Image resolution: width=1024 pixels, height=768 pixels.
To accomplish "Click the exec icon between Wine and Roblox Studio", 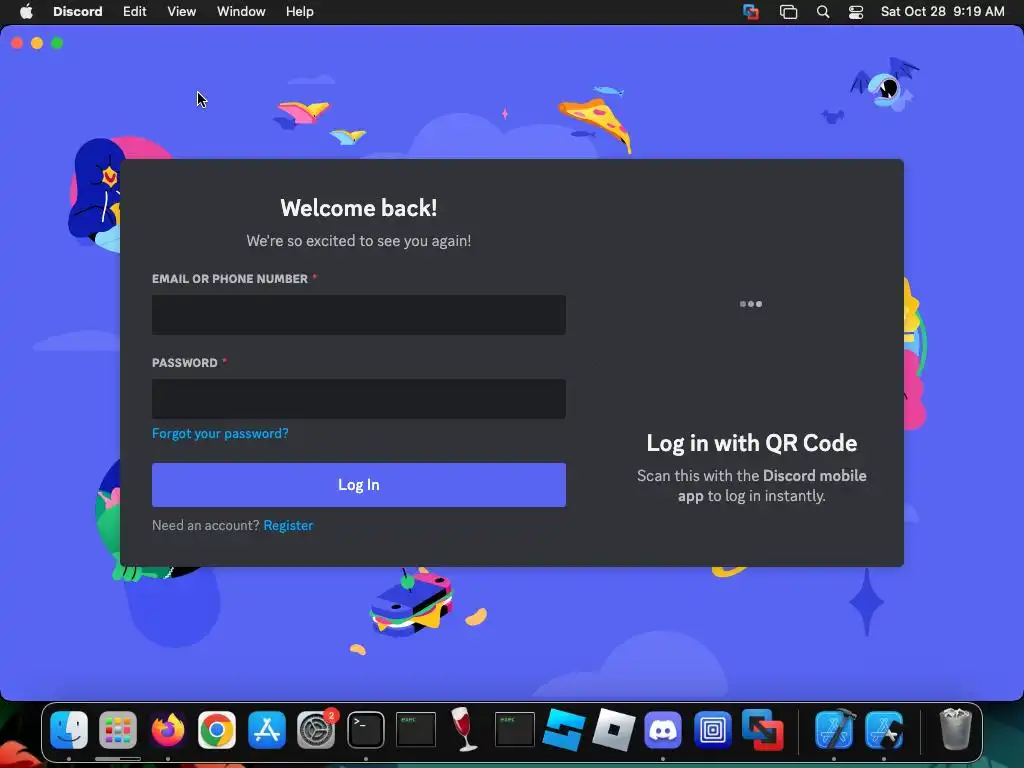I will pyautogui.click(x=514, y=729).
